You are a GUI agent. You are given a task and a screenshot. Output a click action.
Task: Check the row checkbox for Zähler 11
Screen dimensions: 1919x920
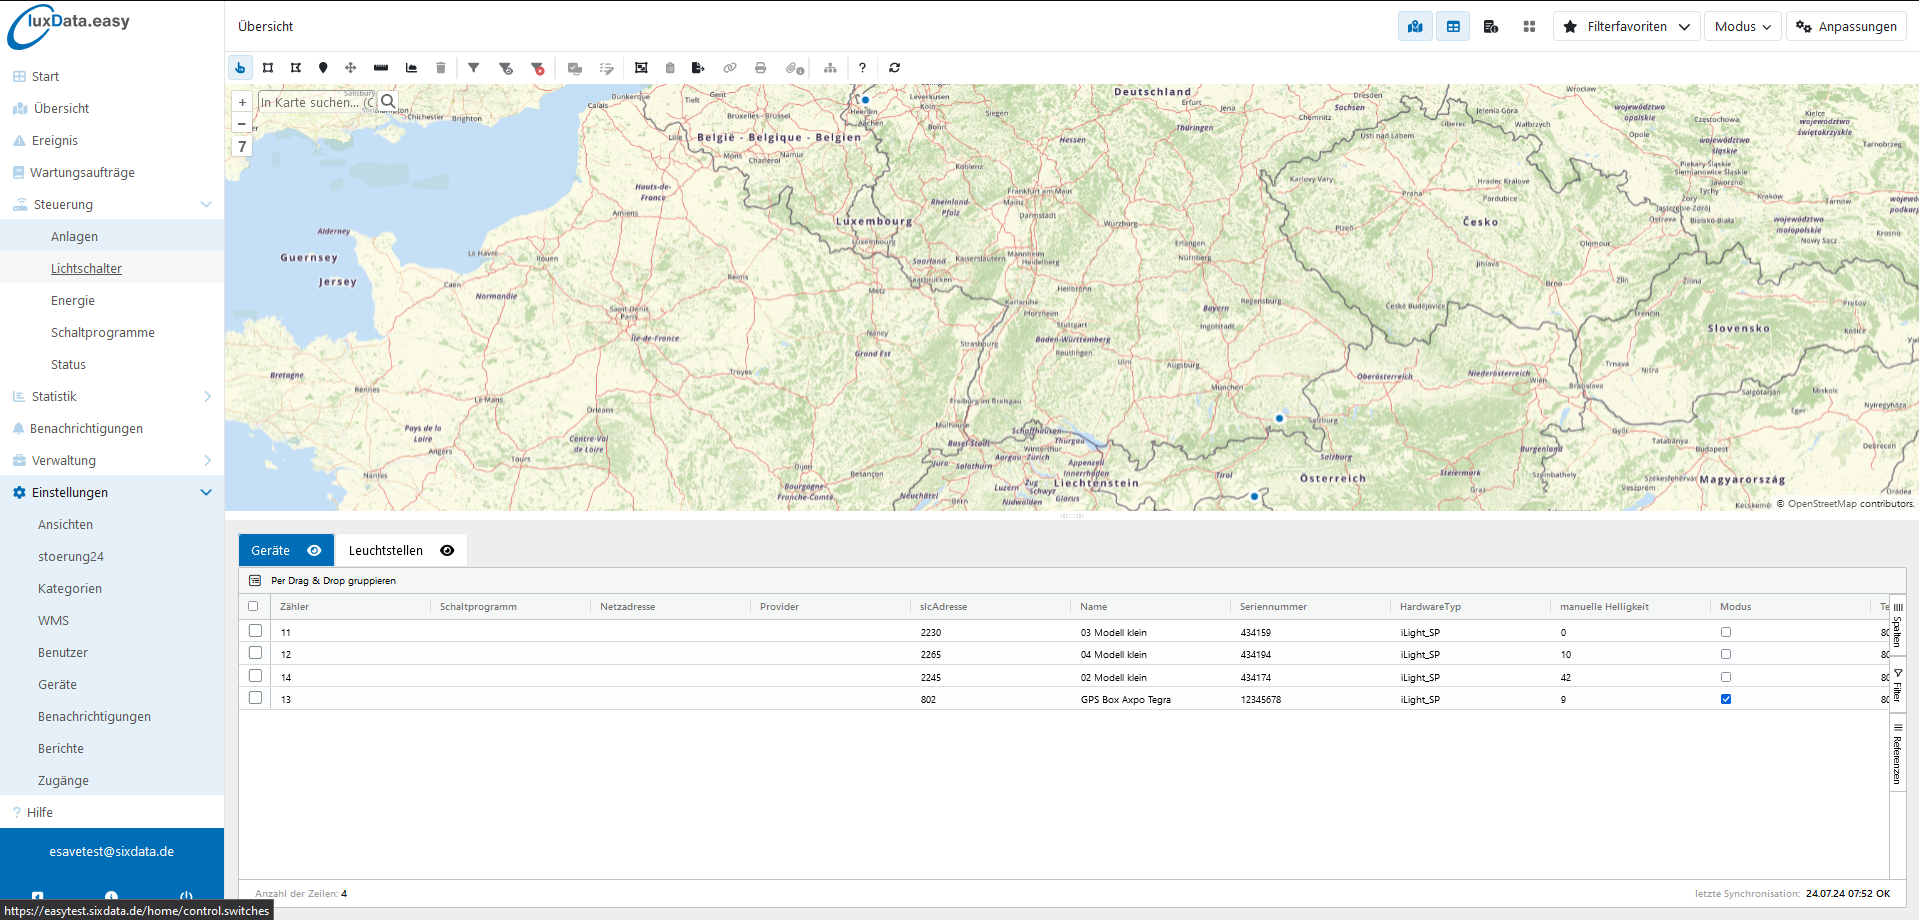tap(256, 631)
